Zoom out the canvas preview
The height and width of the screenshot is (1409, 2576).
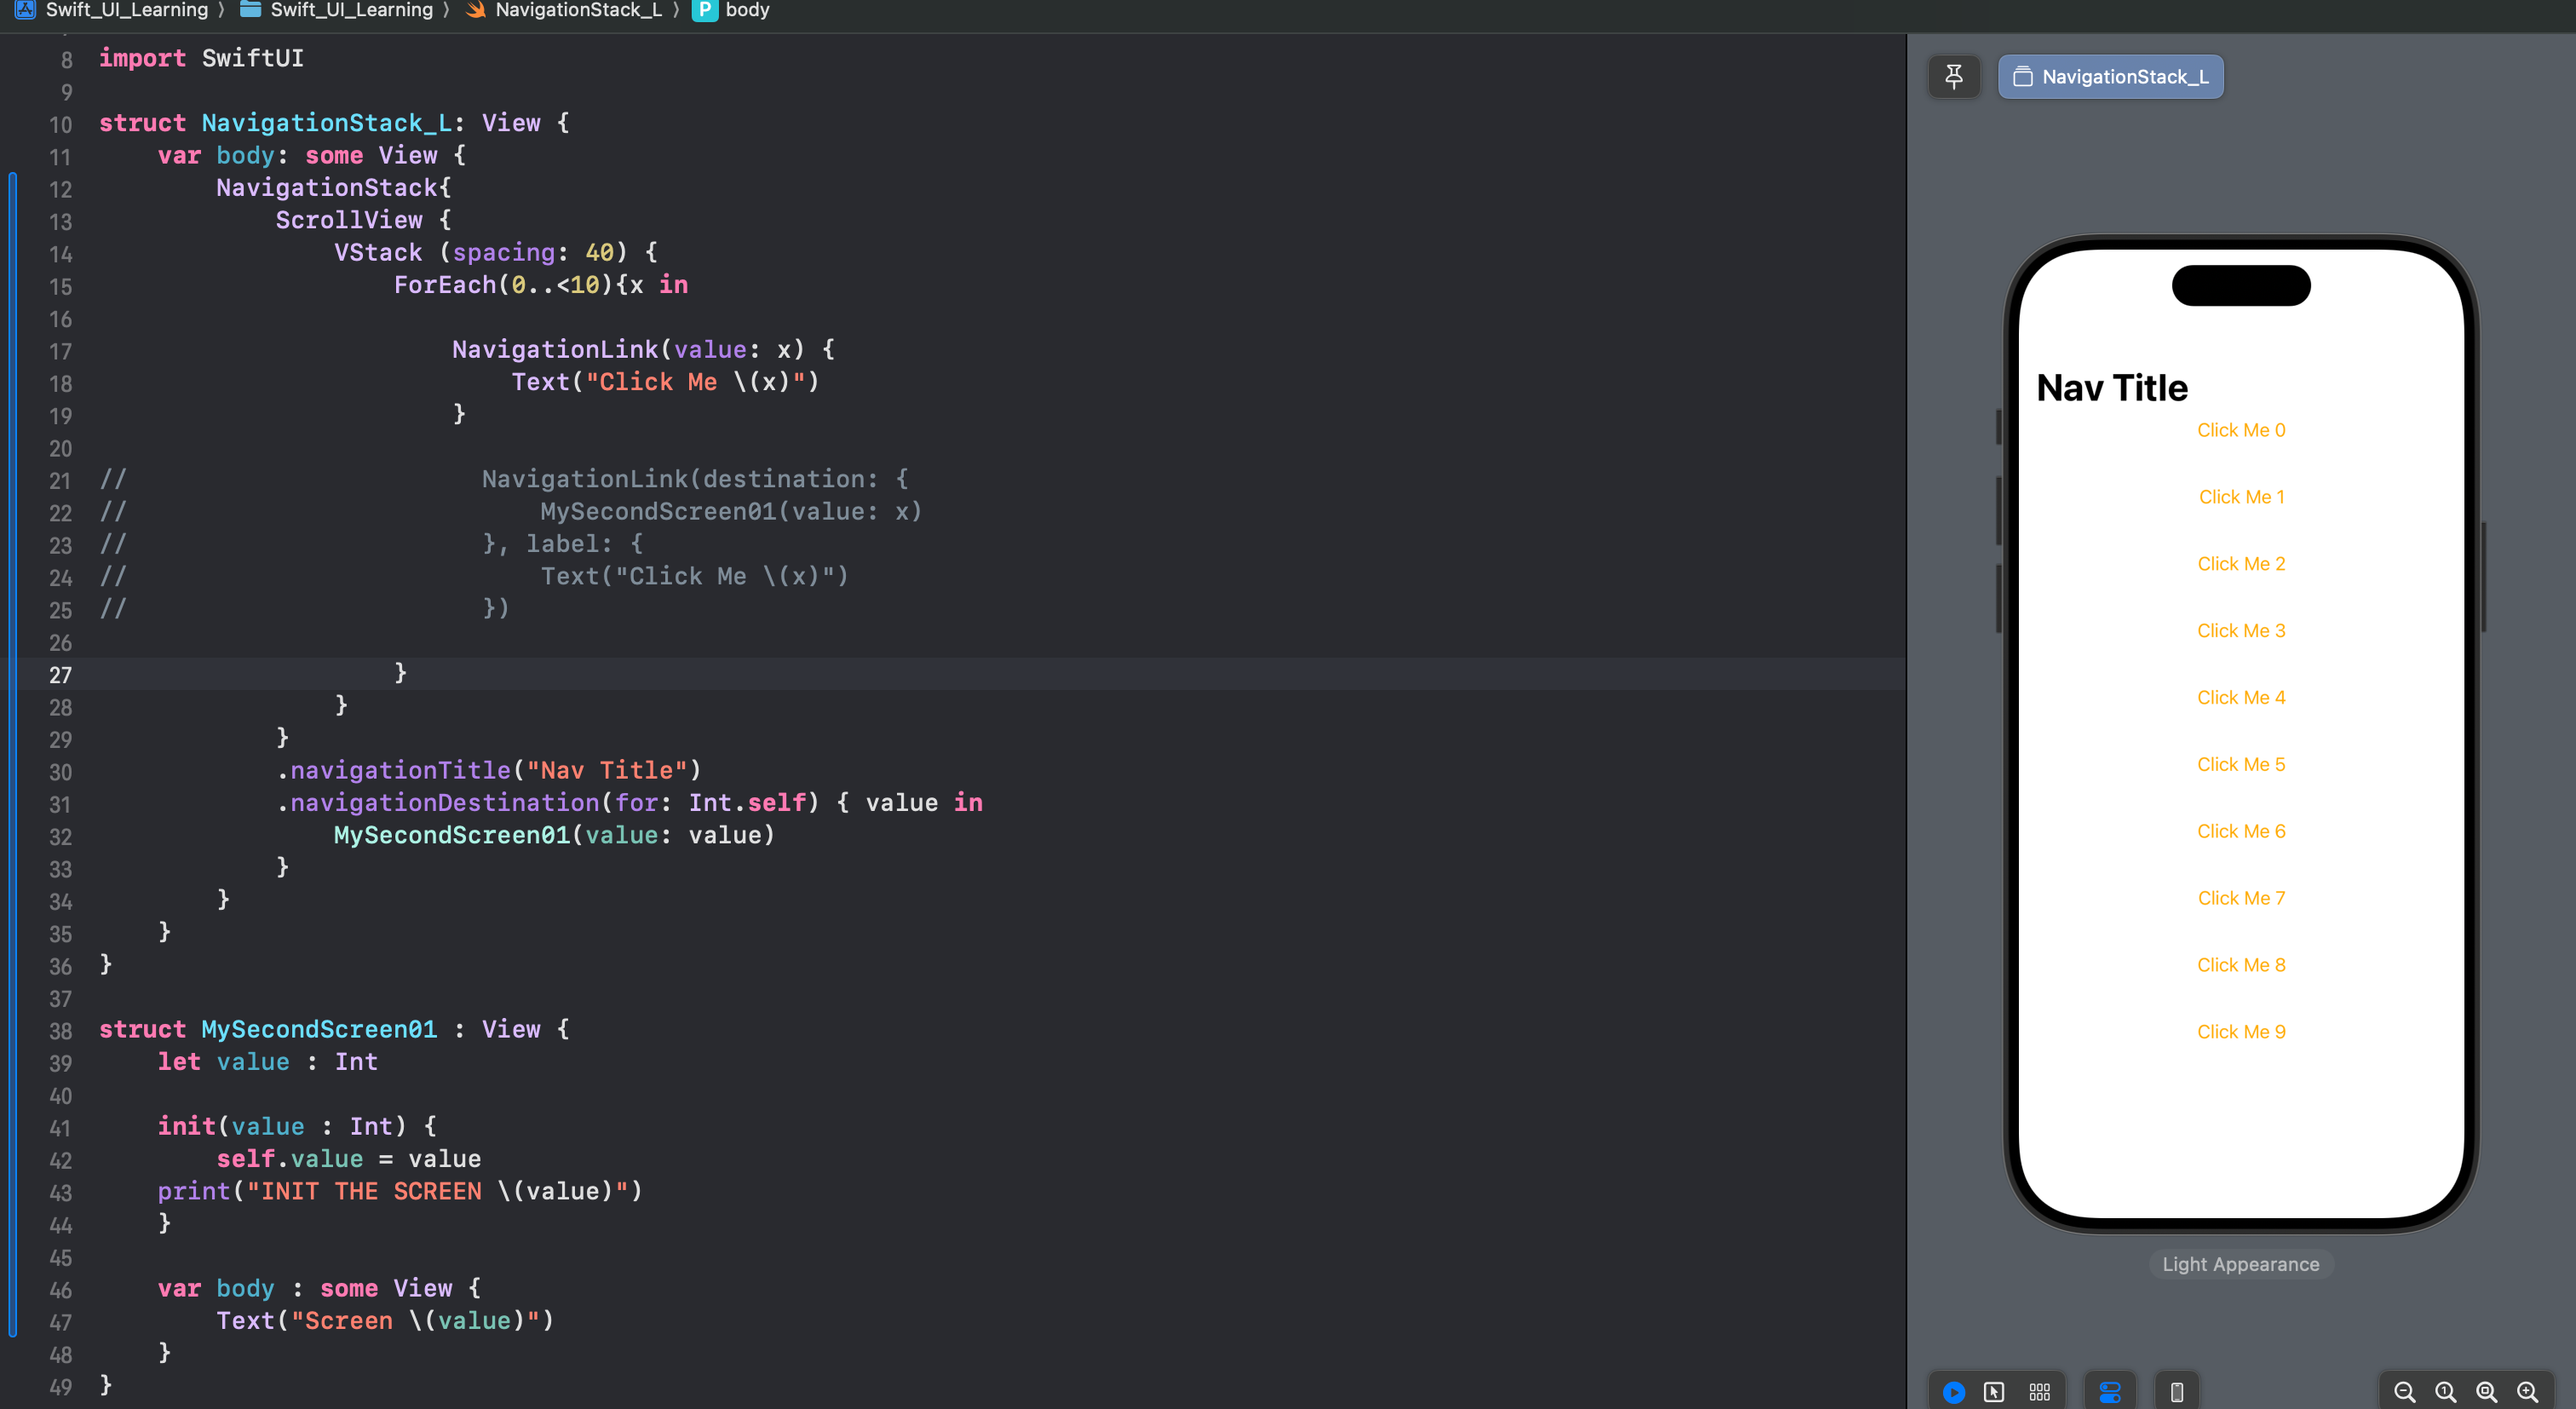tap(2404, 1391)
